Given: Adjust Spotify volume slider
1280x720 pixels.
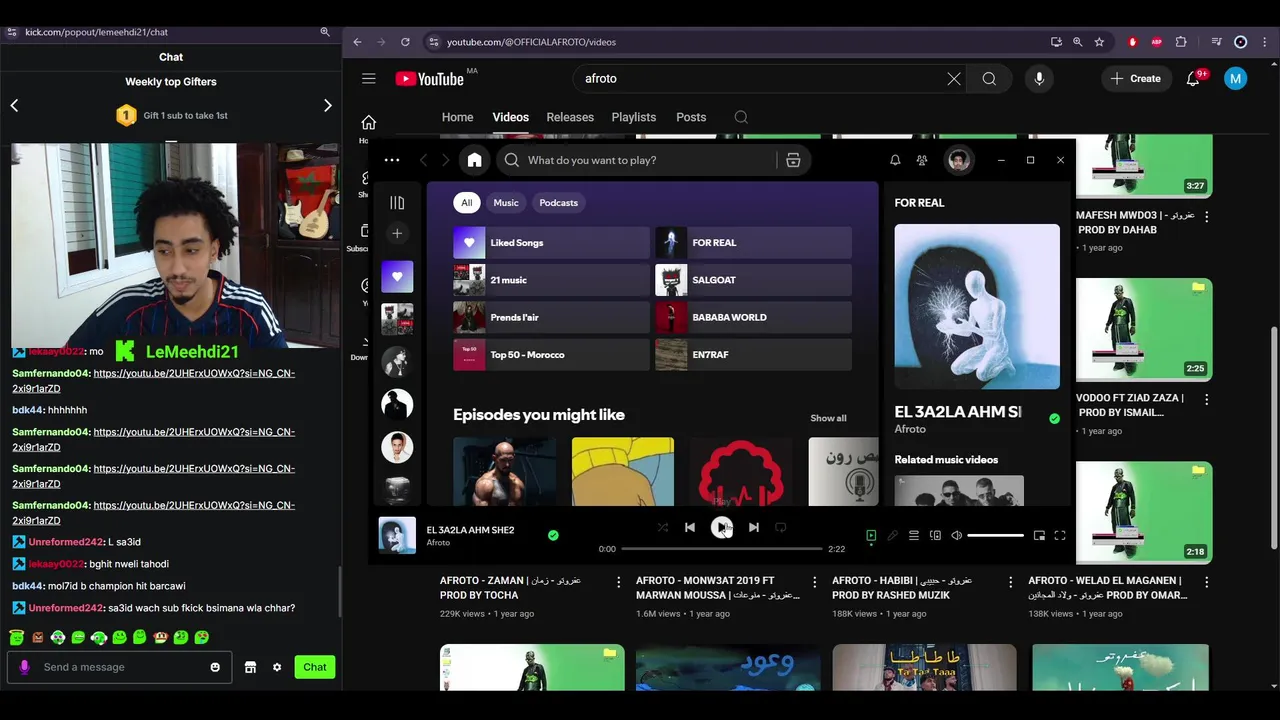Looking at the screenshot, I should coord(996,536).
